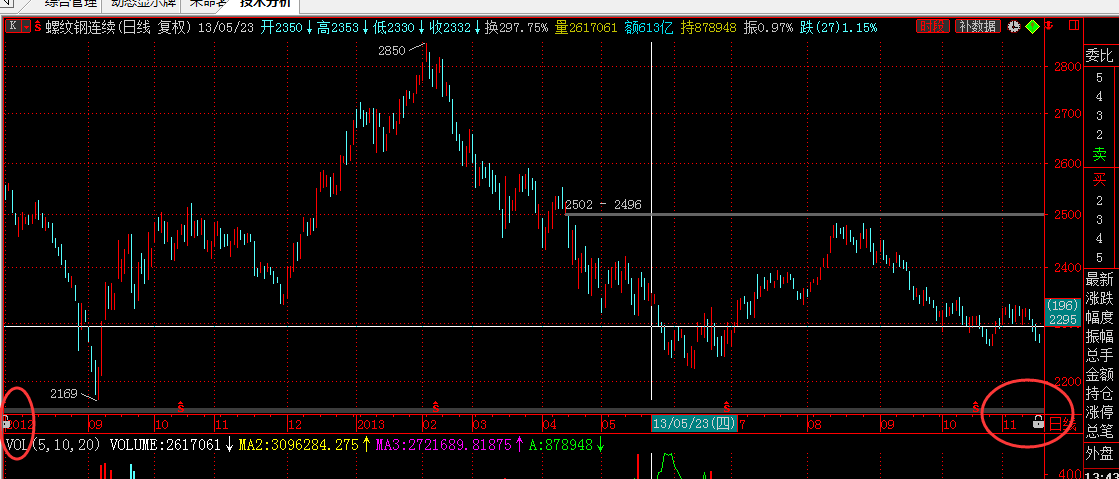Click the 涨停 row label

point(1100,412)
